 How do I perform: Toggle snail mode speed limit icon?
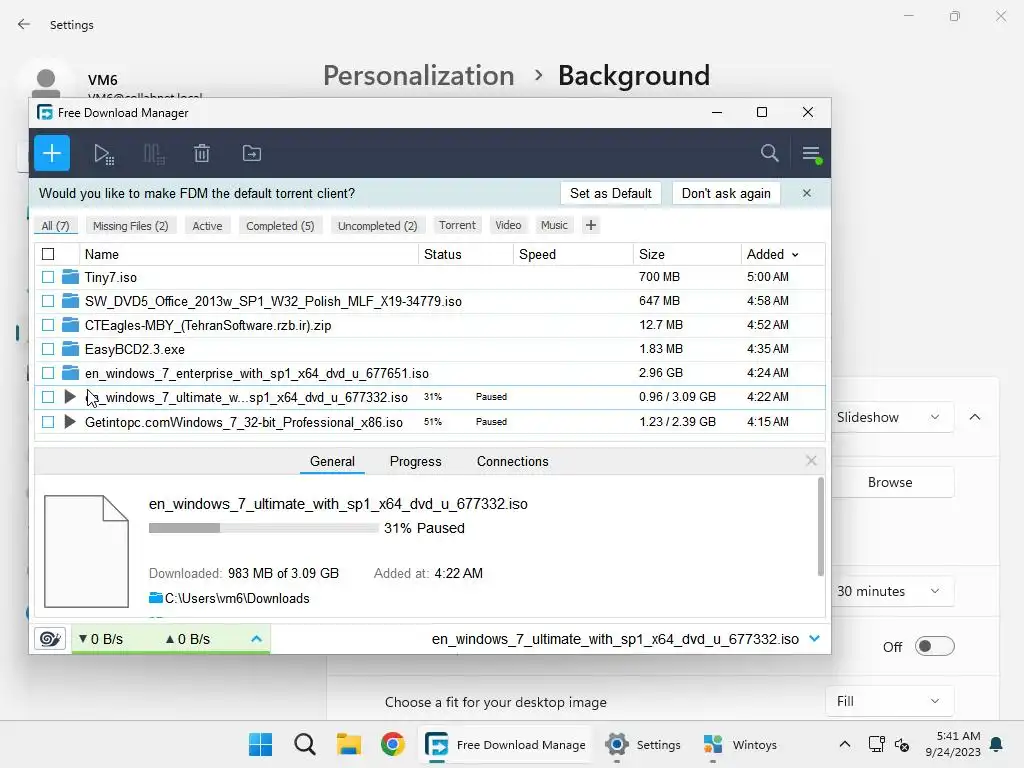[50, 639]
